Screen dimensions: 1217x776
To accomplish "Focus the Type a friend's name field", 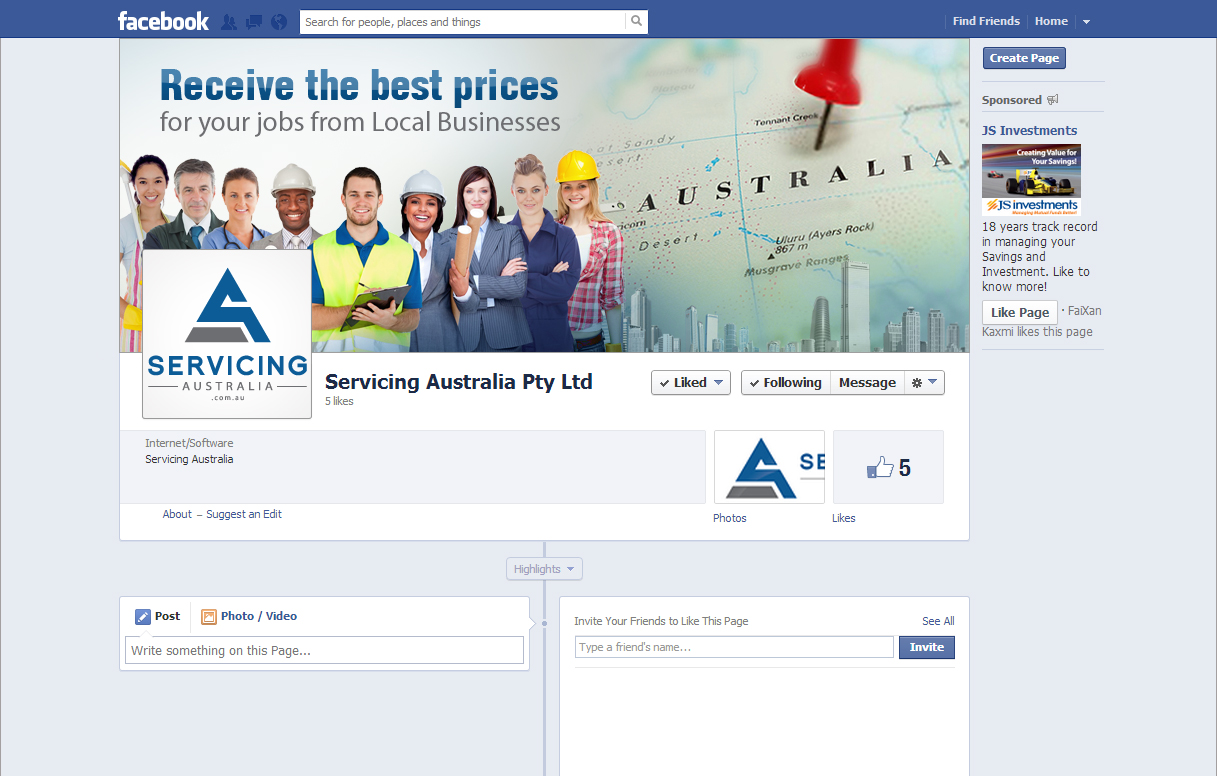I will coord(734,647).
